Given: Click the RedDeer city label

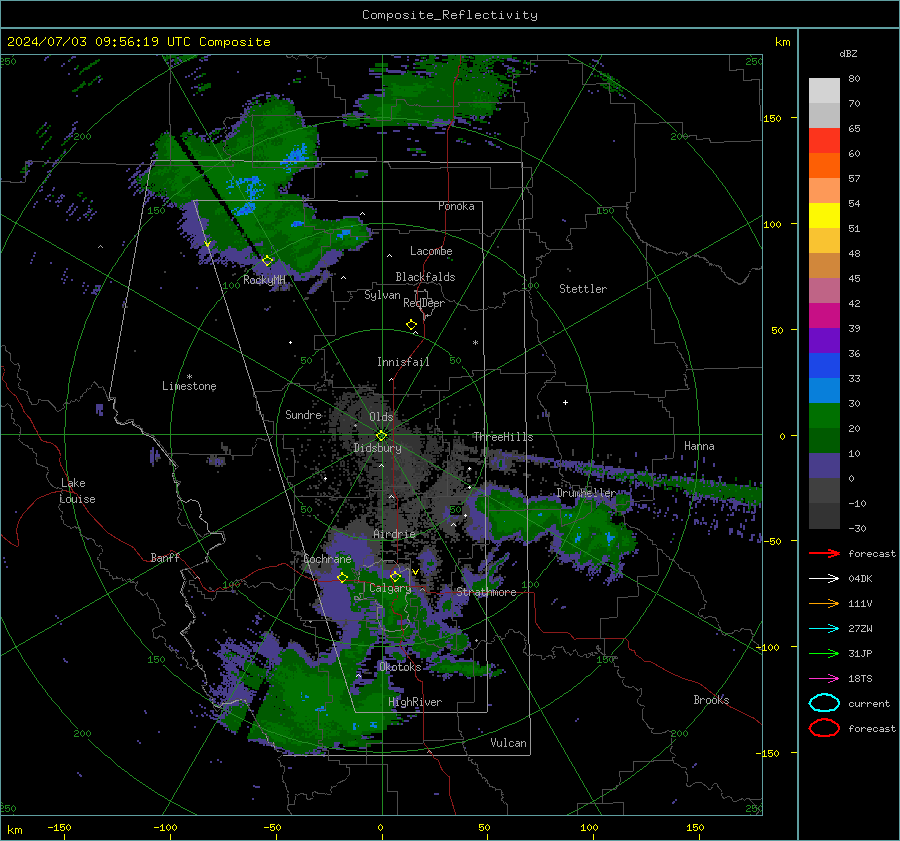Looking at the screenshot, I should pos(424,303).
